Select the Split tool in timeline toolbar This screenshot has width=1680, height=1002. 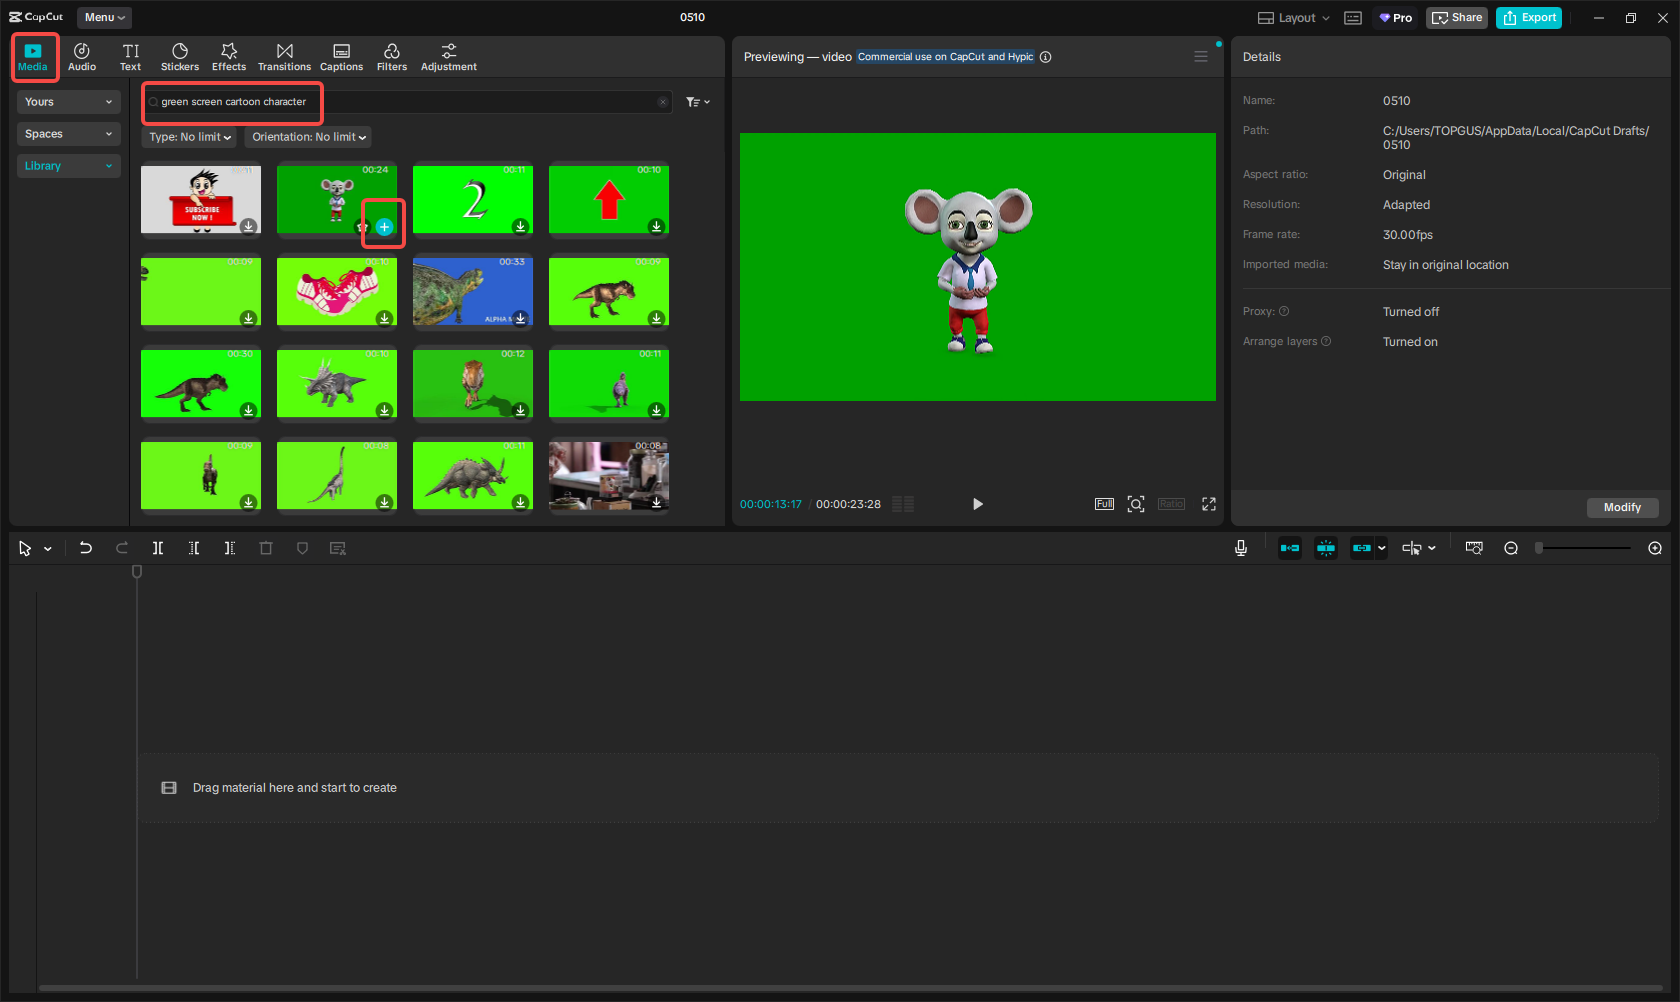click(157, 548)
